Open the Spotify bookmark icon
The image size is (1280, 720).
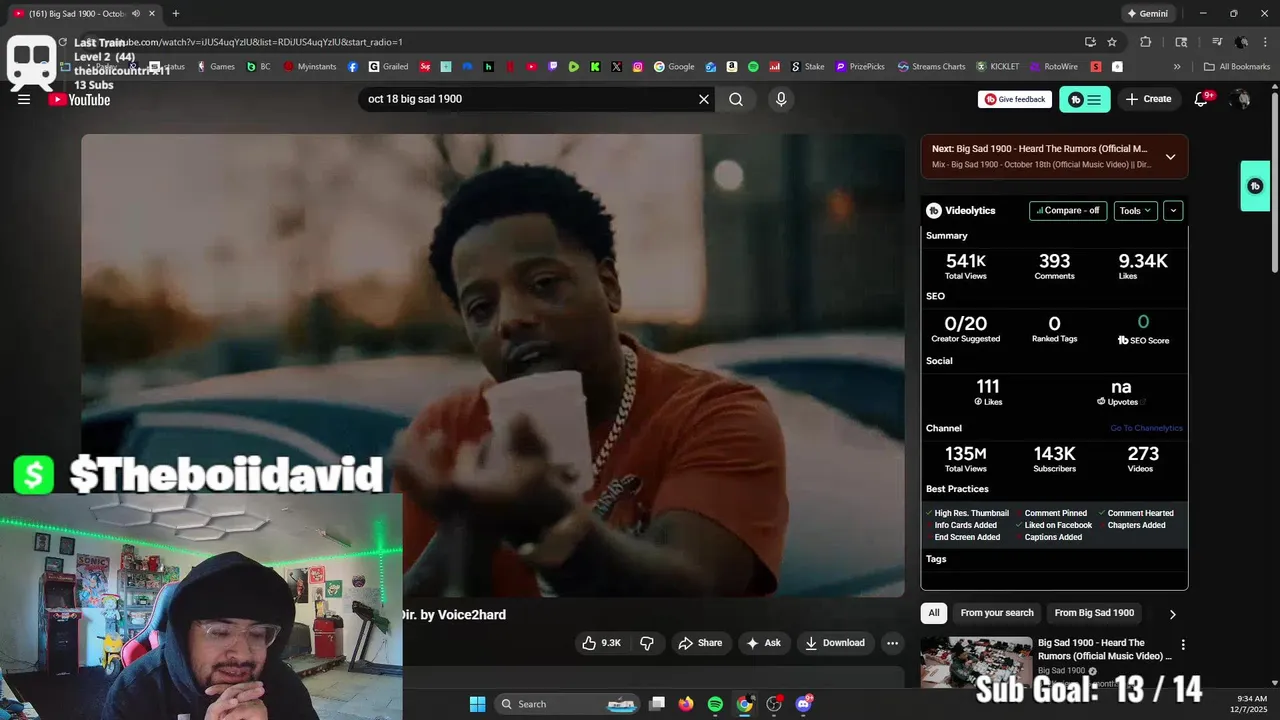tap(753, 67)
